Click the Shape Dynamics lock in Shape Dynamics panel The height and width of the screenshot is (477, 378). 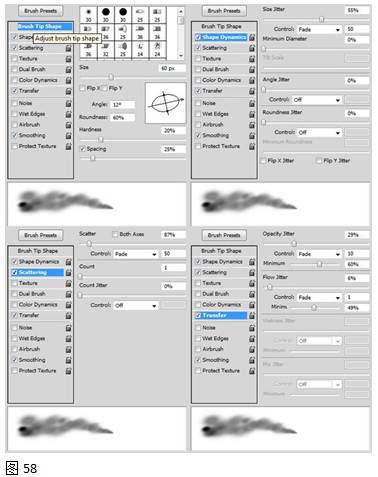pyautogui.click(x=252, y=37)
